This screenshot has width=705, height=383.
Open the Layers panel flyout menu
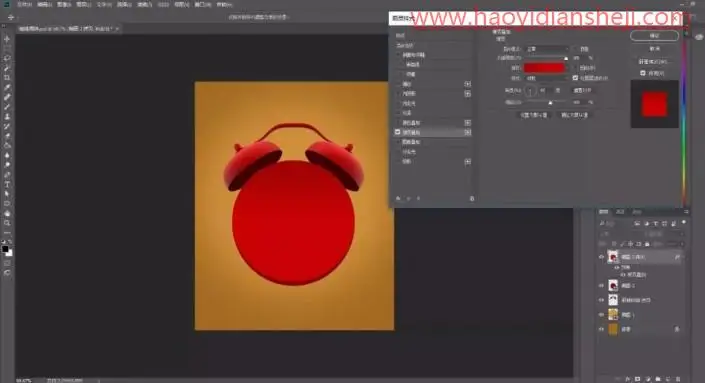tap(686, 212)
